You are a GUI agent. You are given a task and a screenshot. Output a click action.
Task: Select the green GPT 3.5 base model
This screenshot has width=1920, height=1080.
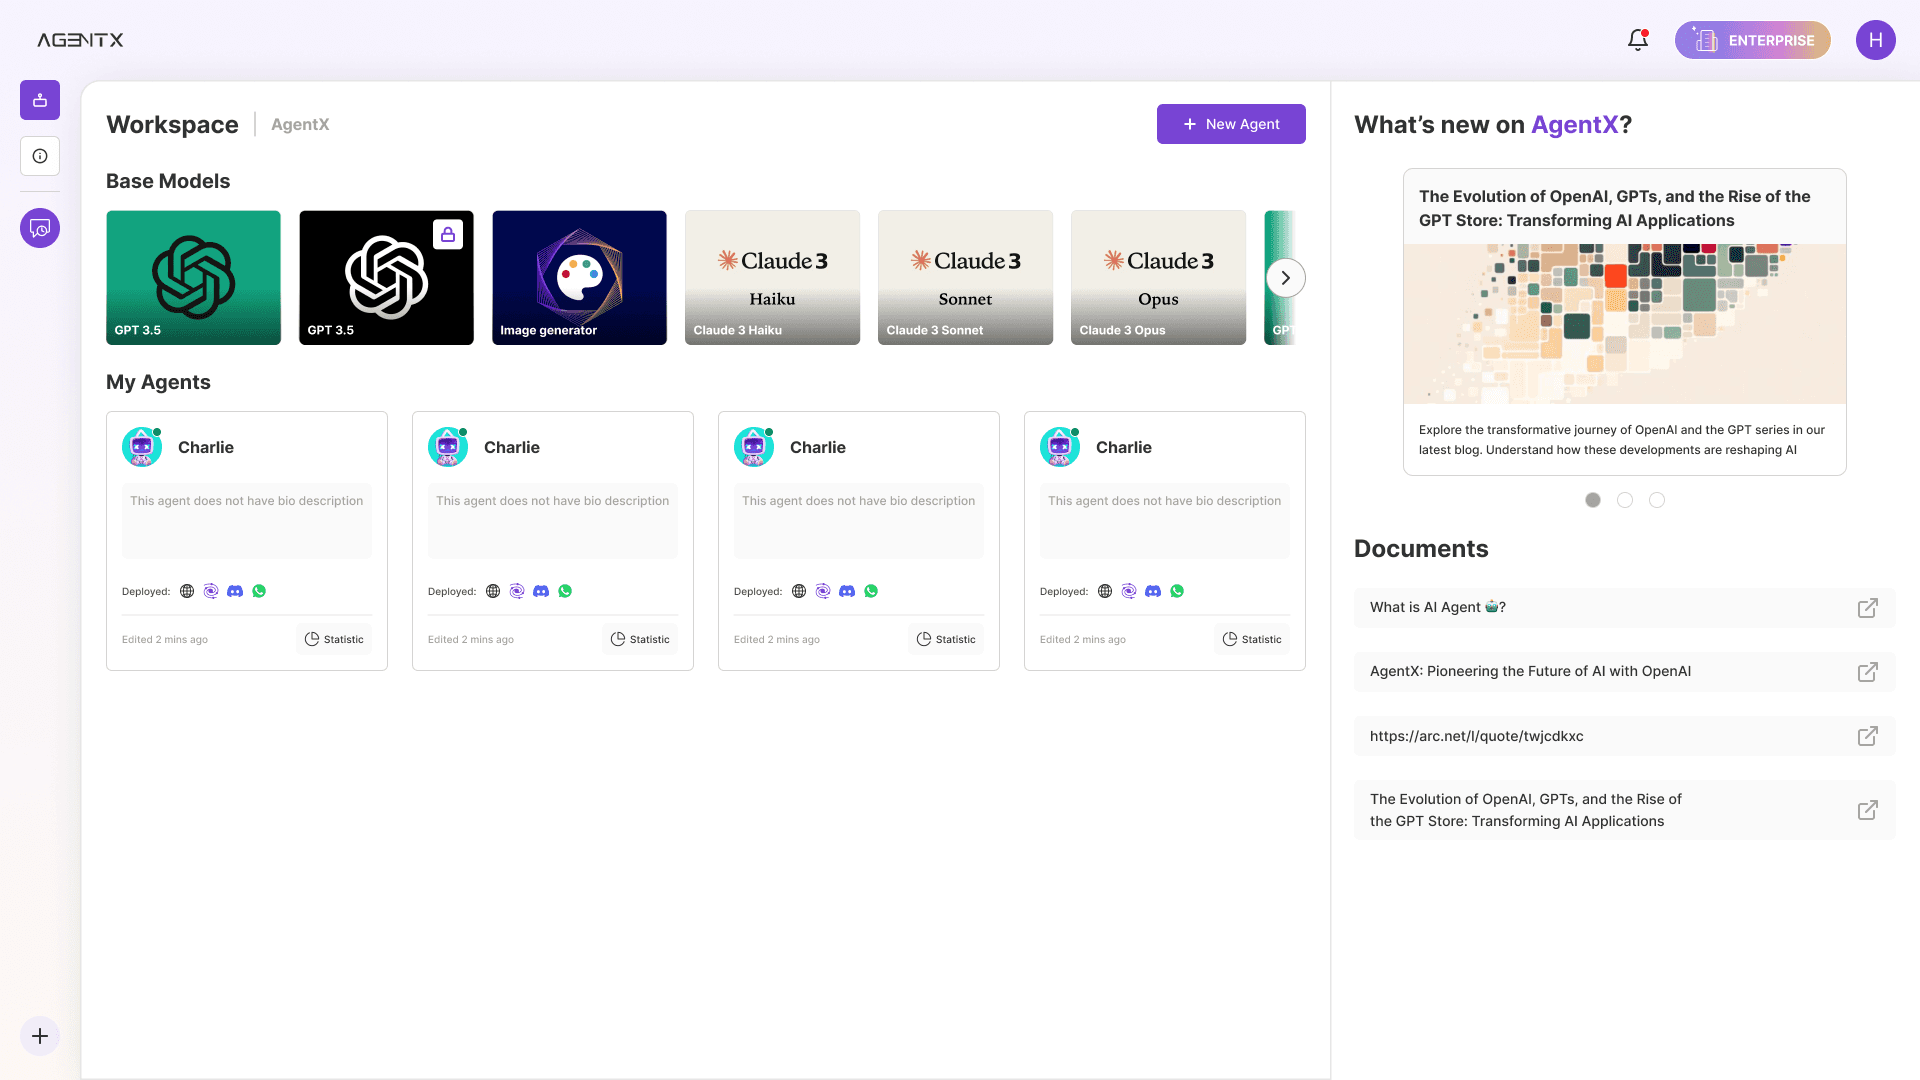(x=193, y=278)
